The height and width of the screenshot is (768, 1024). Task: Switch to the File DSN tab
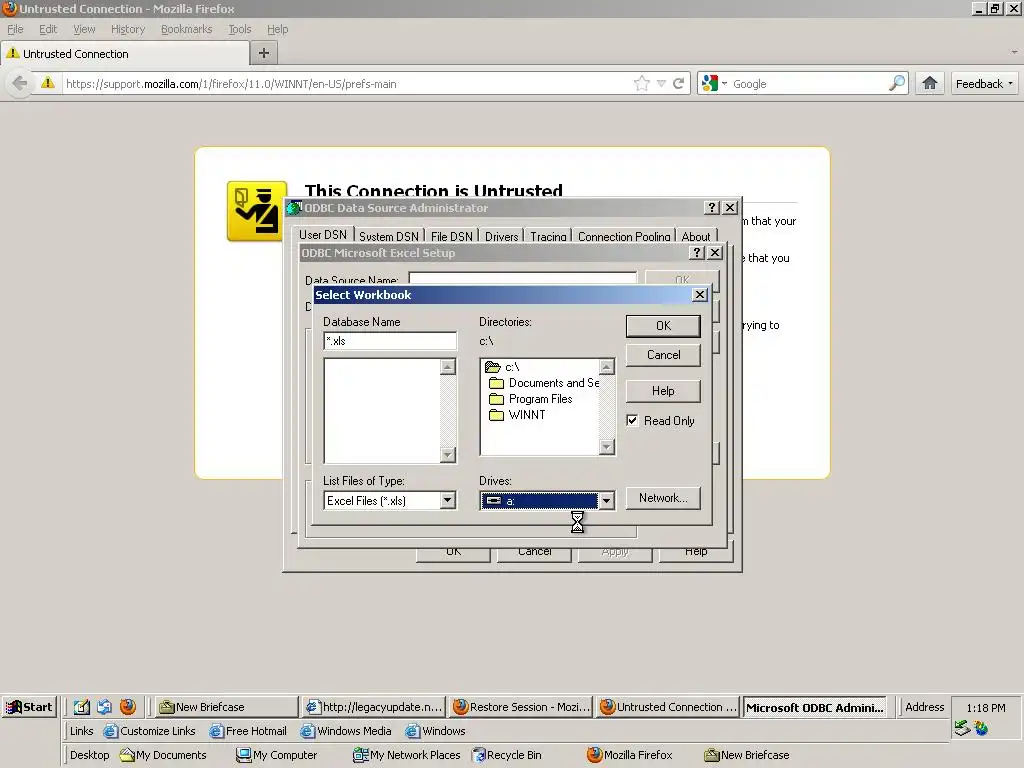[451, 236]
